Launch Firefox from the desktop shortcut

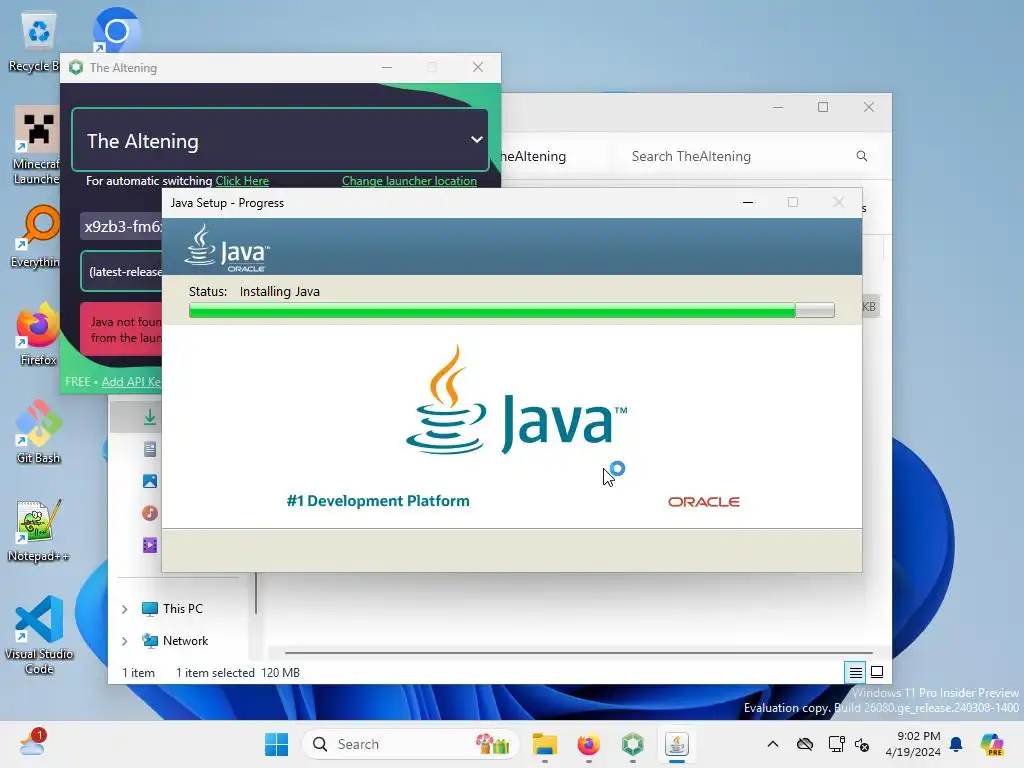click(x=37, y=334)
